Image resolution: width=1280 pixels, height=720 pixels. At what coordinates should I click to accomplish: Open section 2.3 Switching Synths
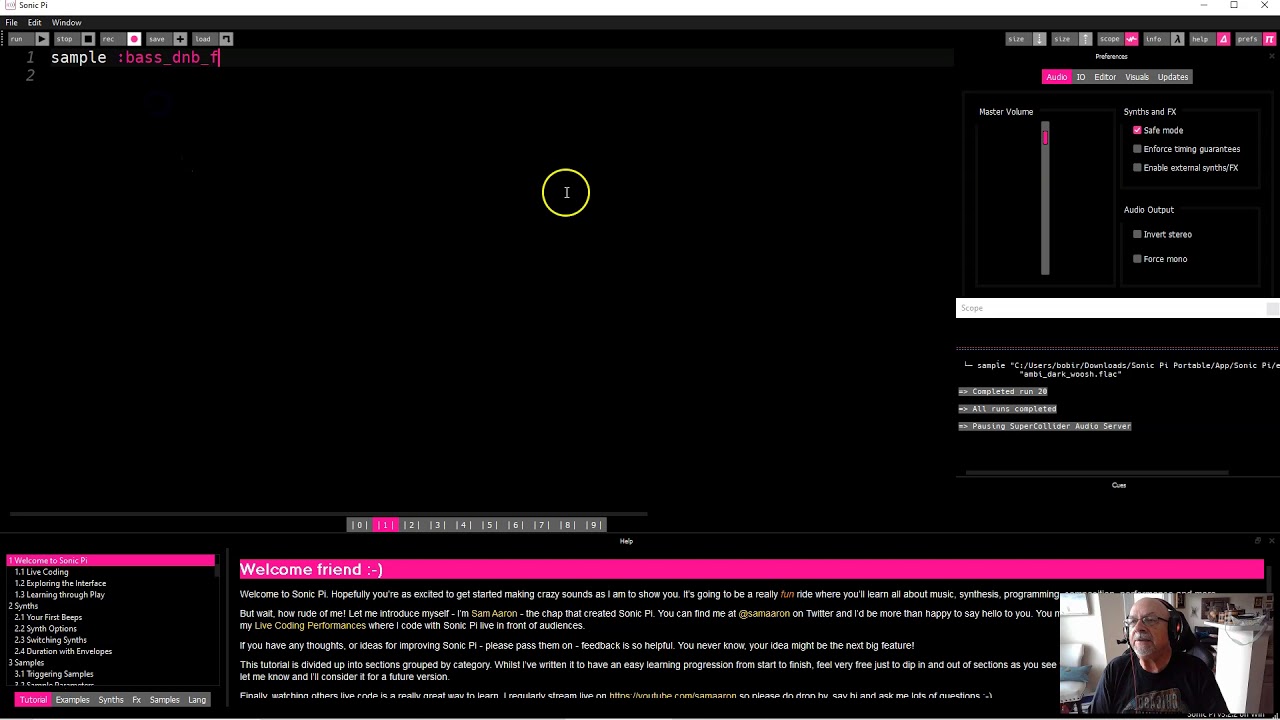[x=50, y=640]
